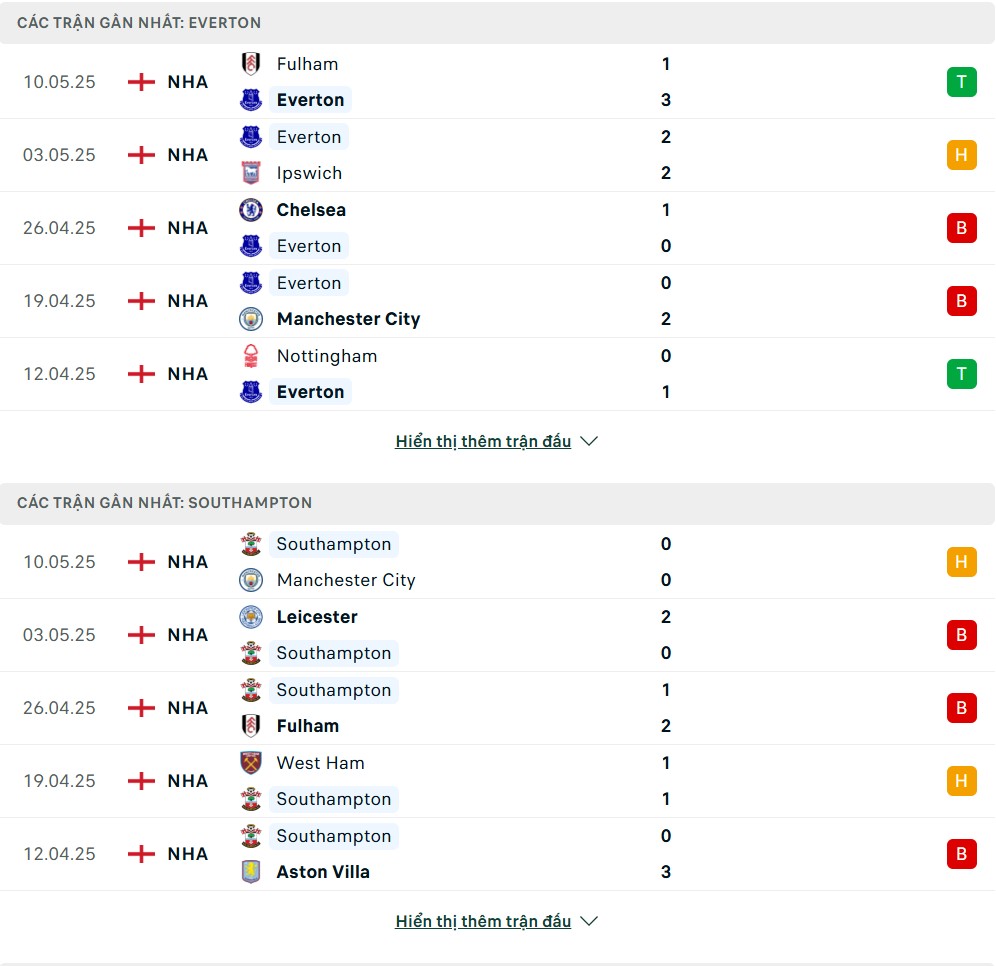This screenshot has width=996, height=966.
Task: Click the Fulham crest in Everton's 10.05.25 match
Action: [x=251, y=64]
